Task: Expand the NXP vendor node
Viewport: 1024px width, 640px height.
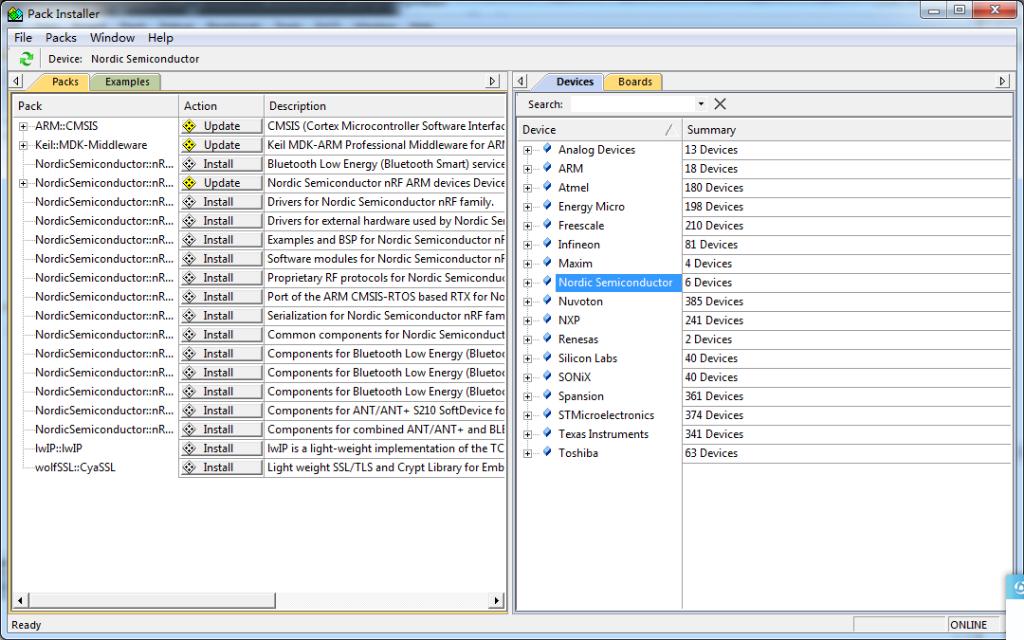Action: 528,321
